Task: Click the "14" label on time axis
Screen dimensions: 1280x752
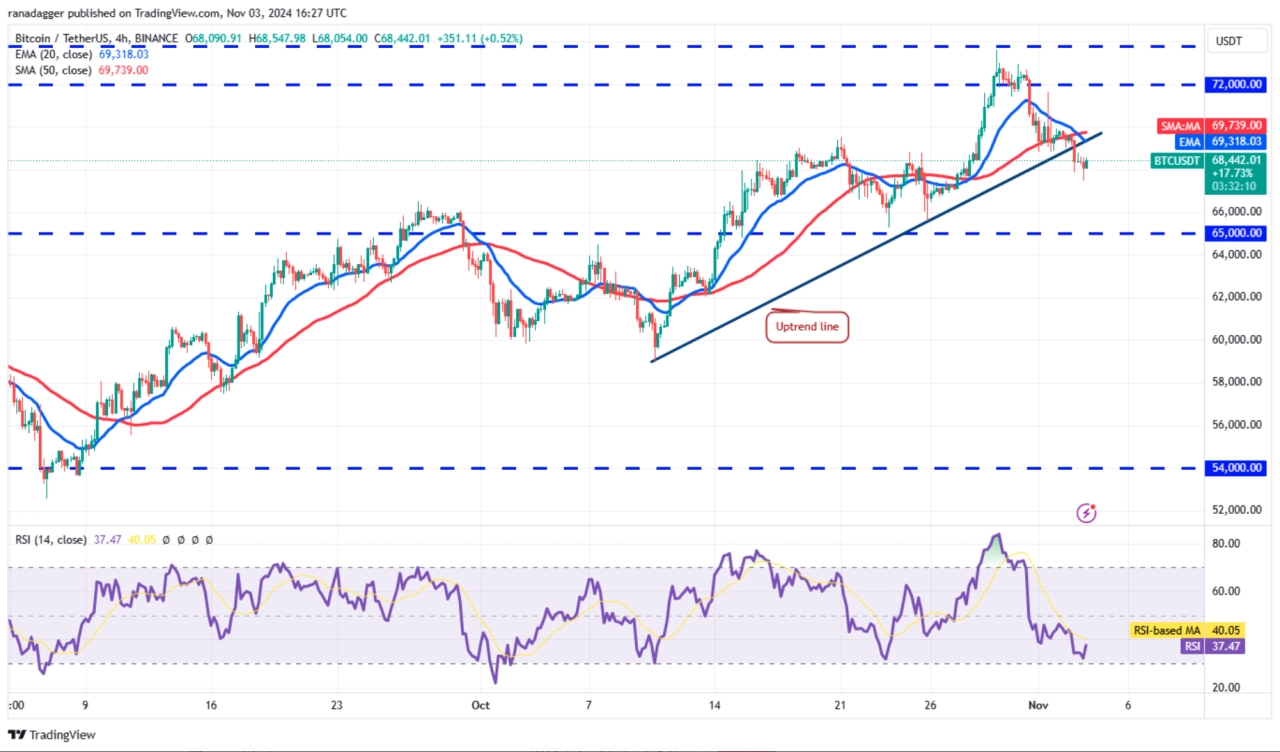Action: tap(715, 705)
